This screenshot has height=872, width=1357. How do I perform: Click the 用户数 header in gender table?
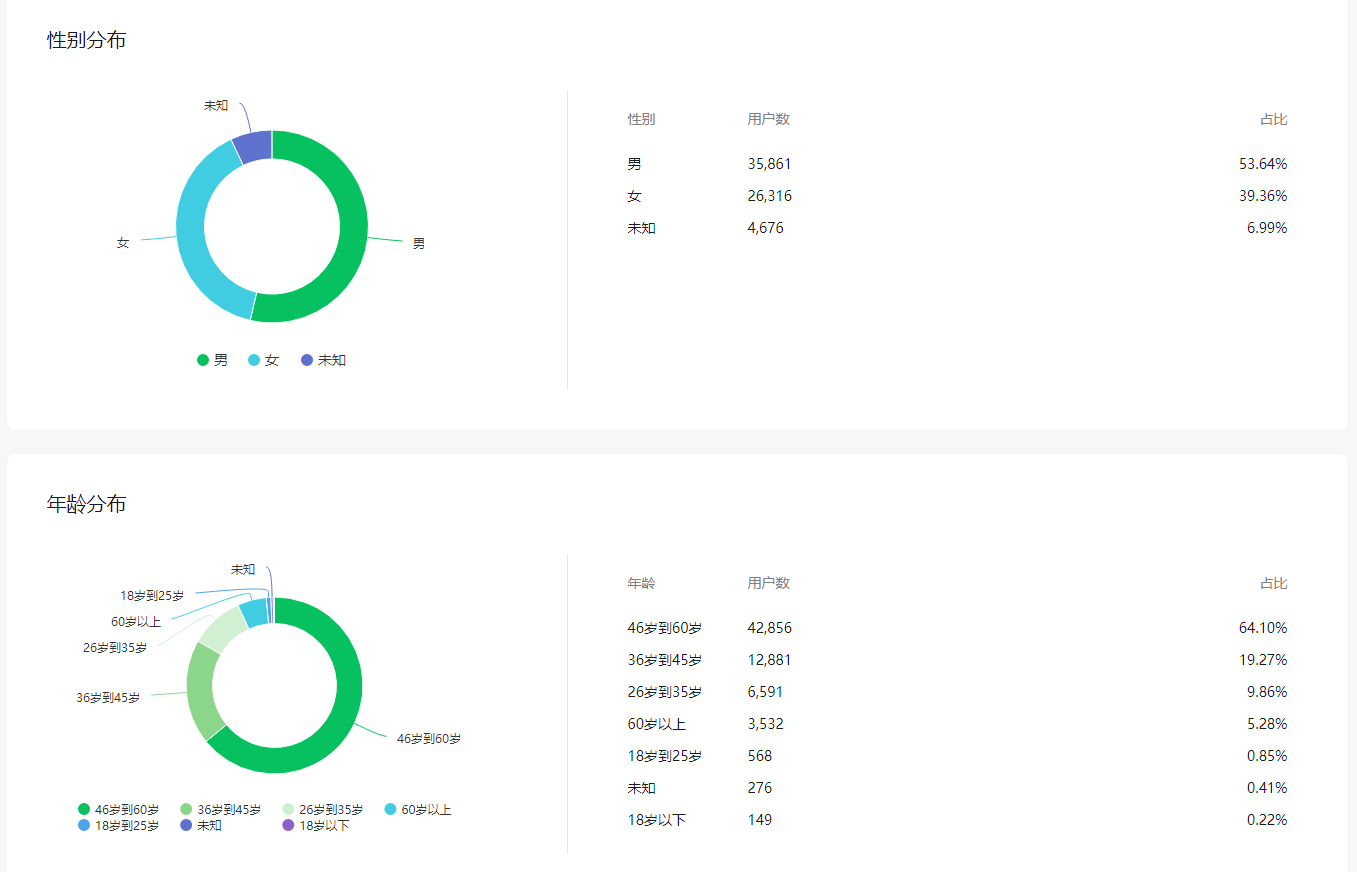coord(768,119)
